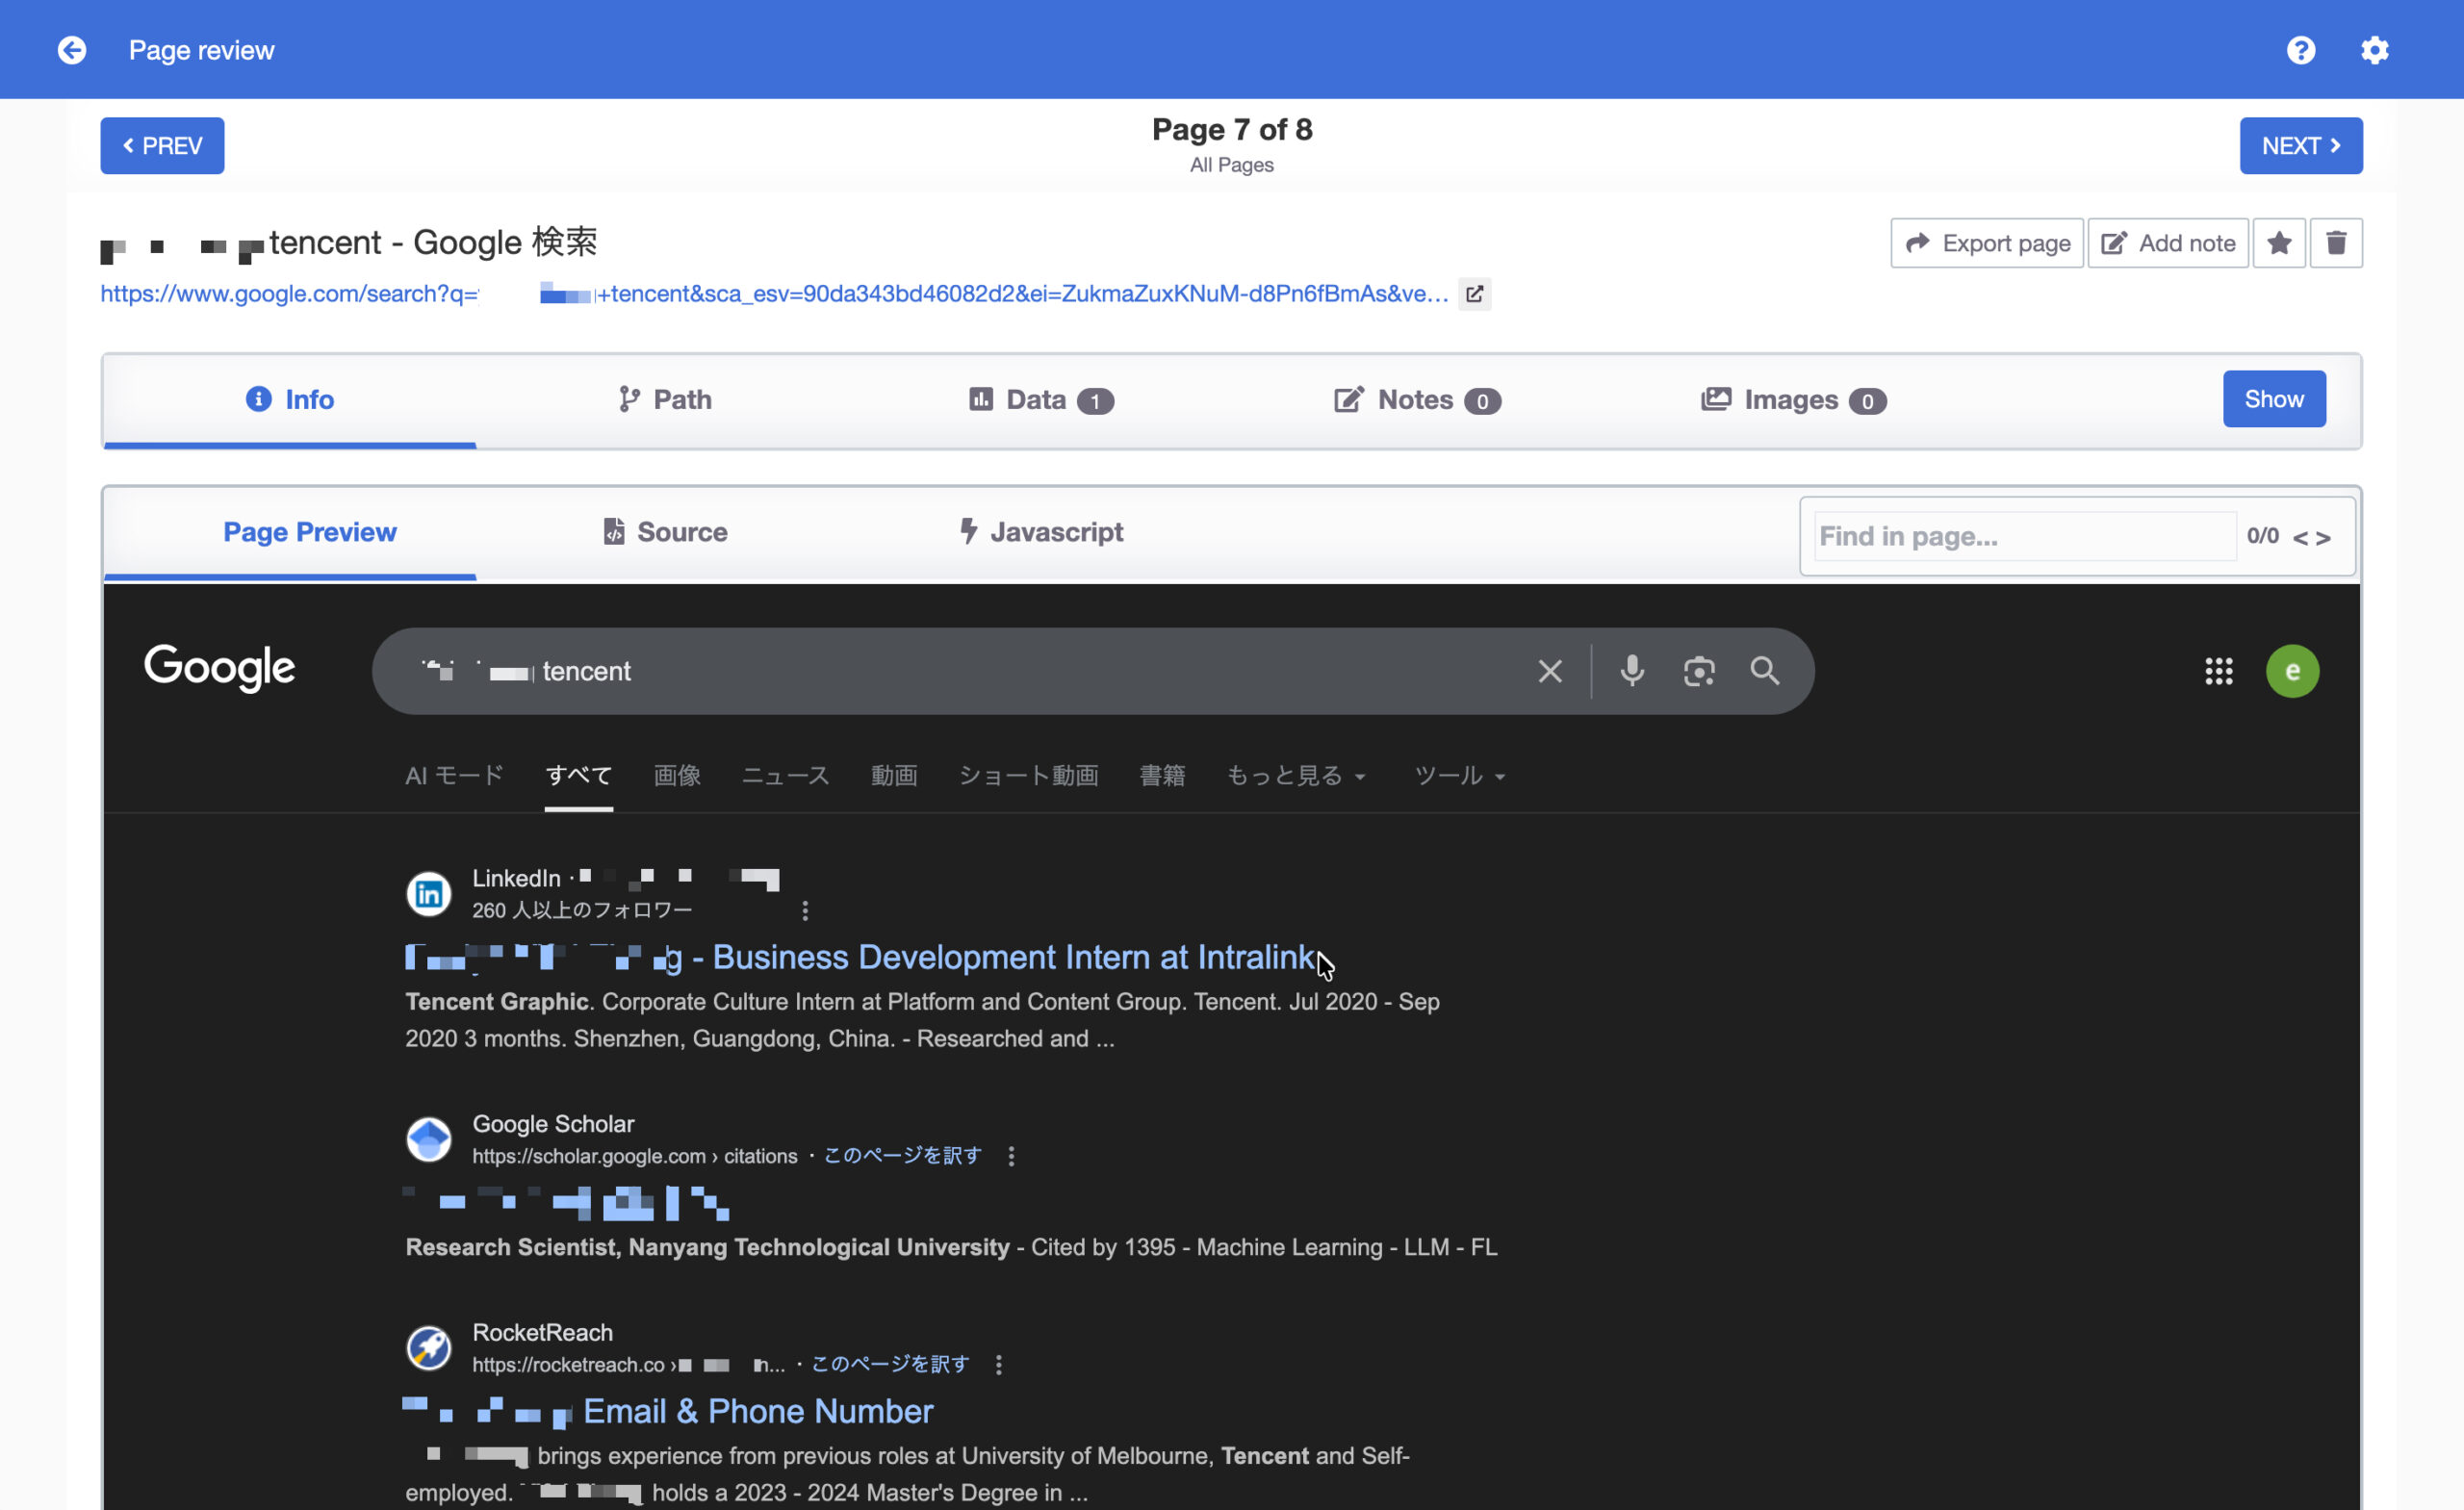
Task: Star this page as favorite
Action: coord(2279,243)
